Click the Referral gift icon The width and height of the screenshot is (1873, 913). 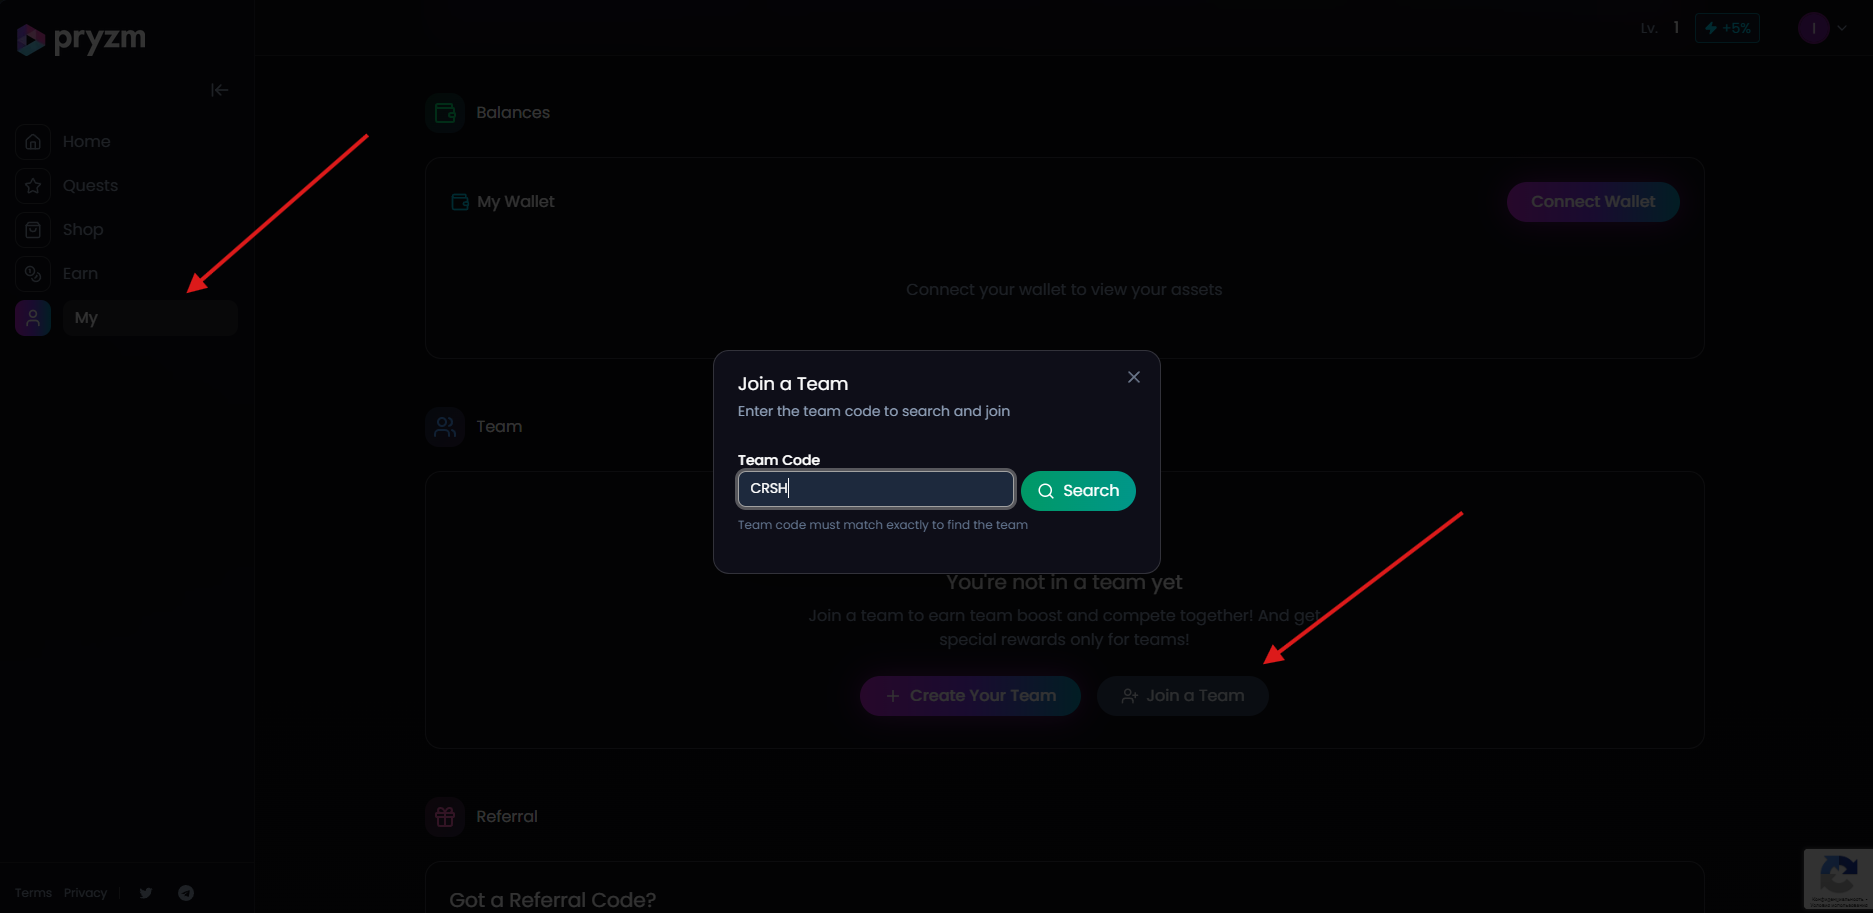tap(445, 817)
